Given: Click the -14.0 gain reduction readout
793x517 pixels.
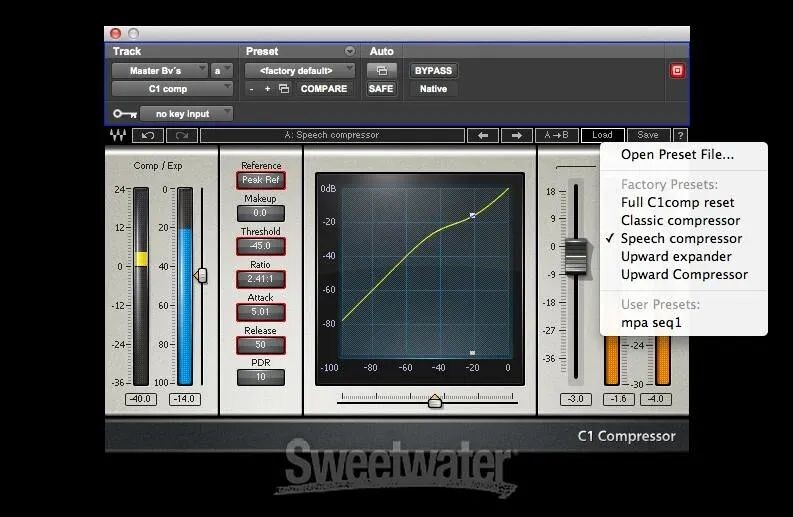Looking at the screenshot, I should pos(185,399).
